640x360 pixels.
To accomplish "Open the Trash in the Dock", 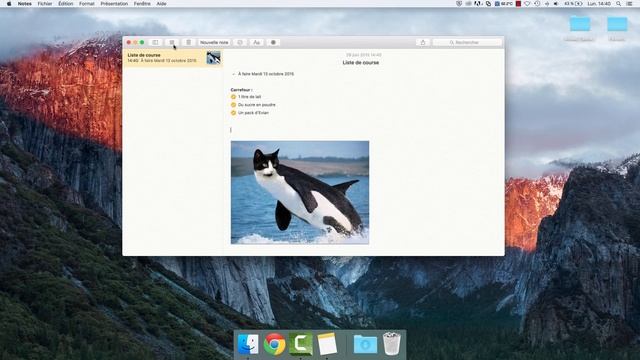I will [x=392, y=344].
